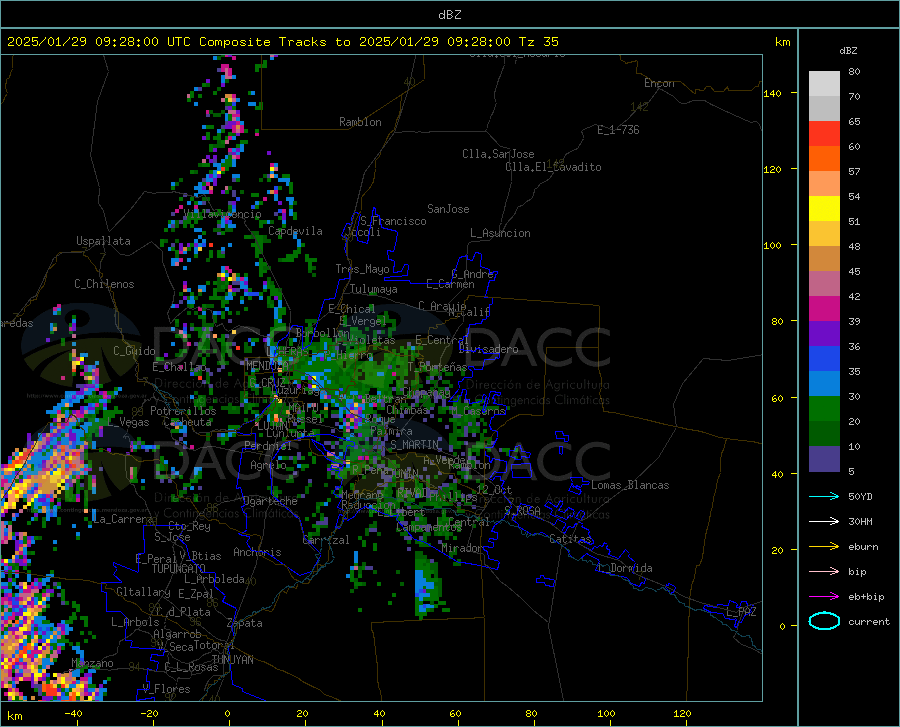Viewport: 900px width, 727px height.
Task: Click the white 30HM arrow in legend
Action: 824,522
